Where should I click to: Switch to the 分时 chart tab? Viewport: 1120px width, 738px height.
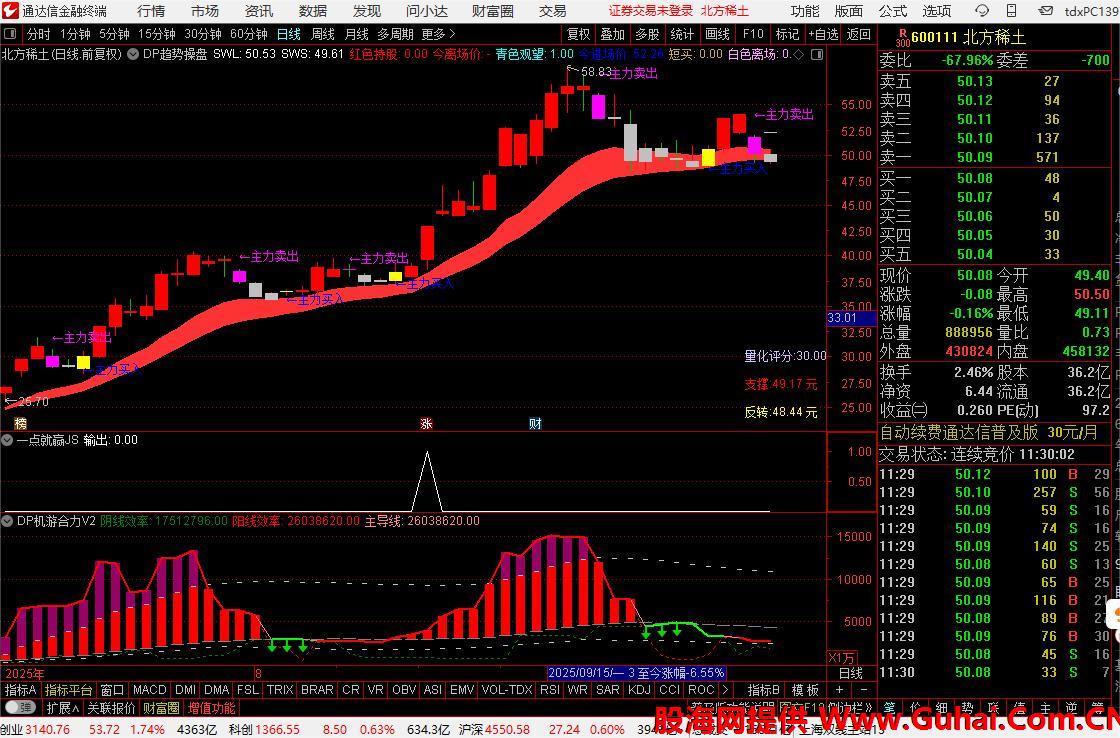point(39,34)
